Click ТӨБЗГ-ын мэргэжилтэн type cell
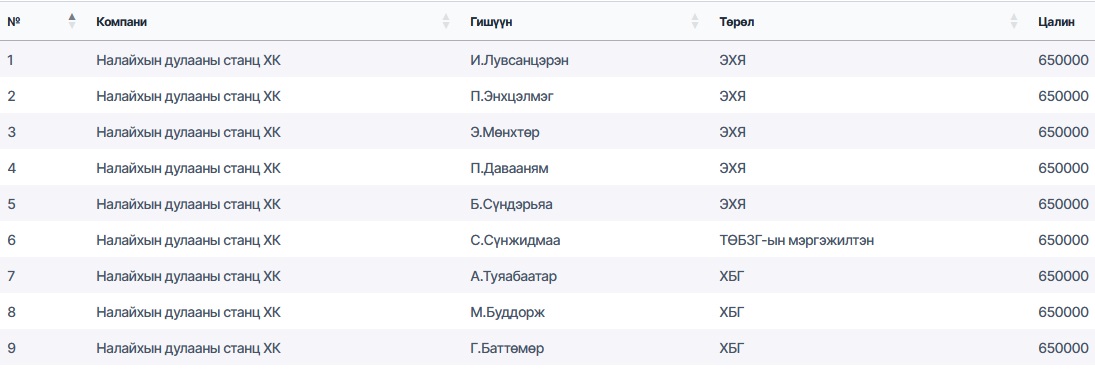 coord(797,241)
